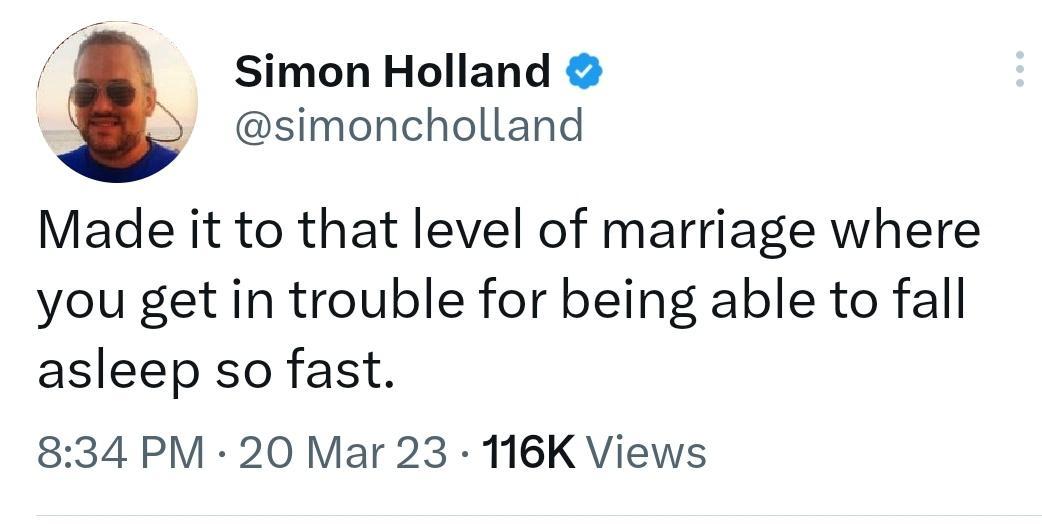
Task: Open the @simoncholland handle link
Action: [x=408, y=126]
